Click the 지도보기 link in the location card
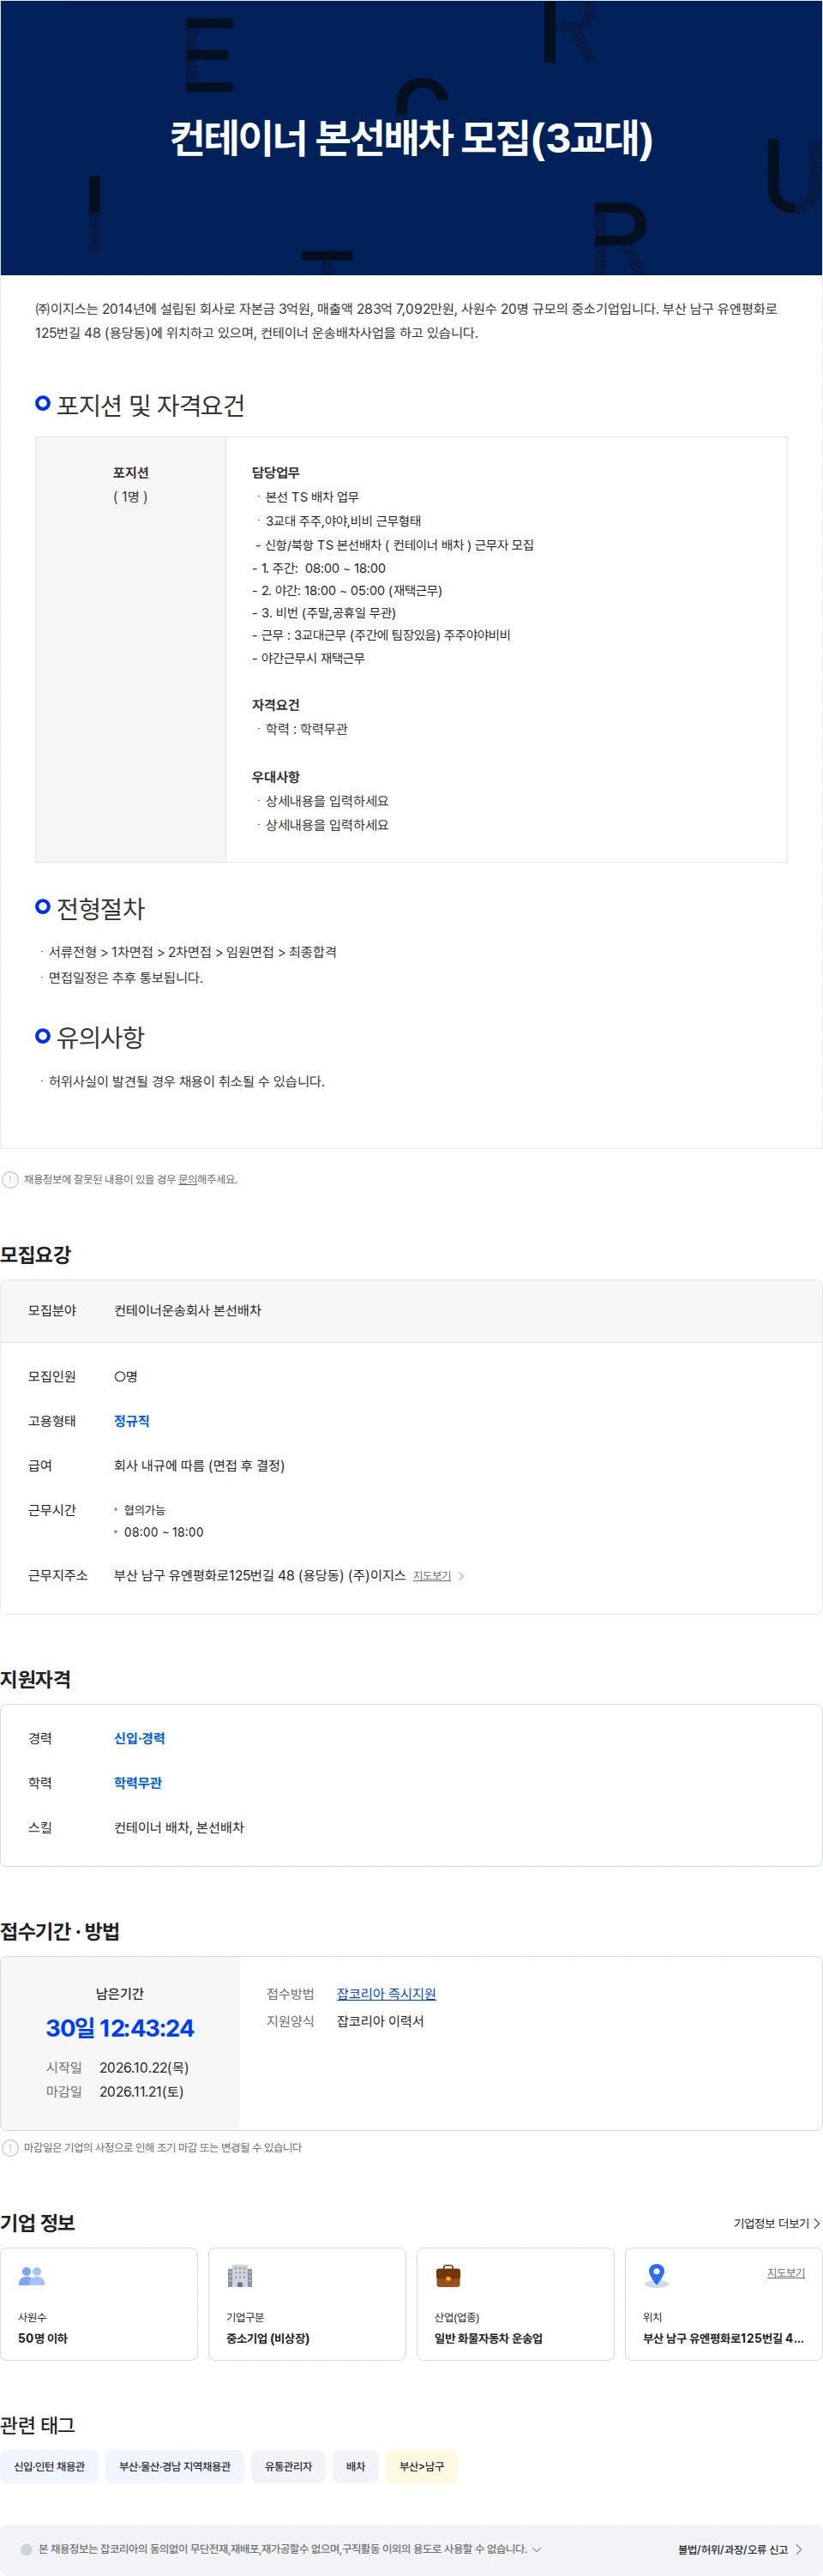The height and width of the screenshot is (2576, 823). coord(786,2273)
